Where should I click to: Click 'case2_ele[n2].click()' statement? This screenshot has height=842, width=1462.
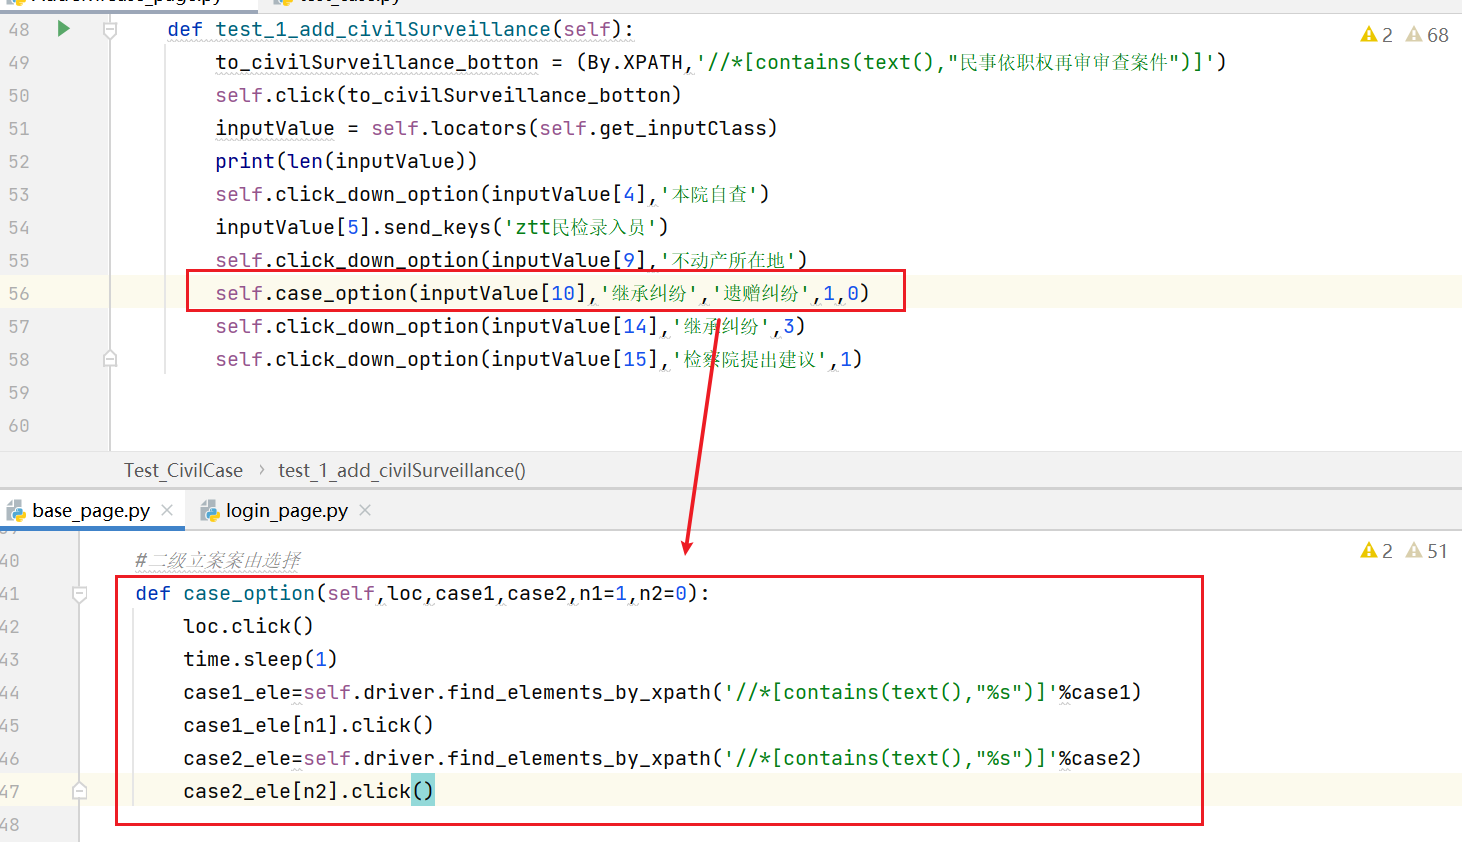tap(308, 791)
